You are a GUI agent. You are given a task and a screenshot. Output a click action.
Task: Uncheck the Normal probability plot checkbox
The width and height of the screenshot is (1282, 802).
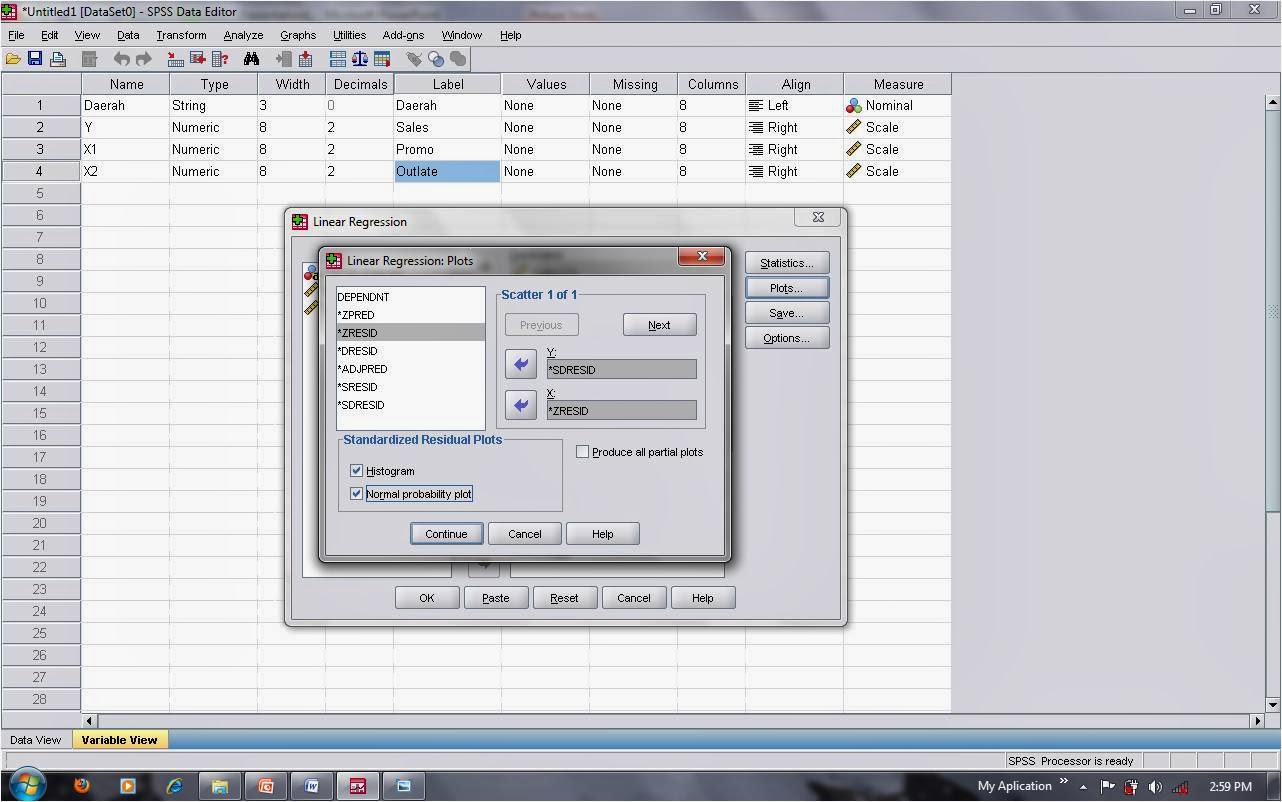(356, 493)
